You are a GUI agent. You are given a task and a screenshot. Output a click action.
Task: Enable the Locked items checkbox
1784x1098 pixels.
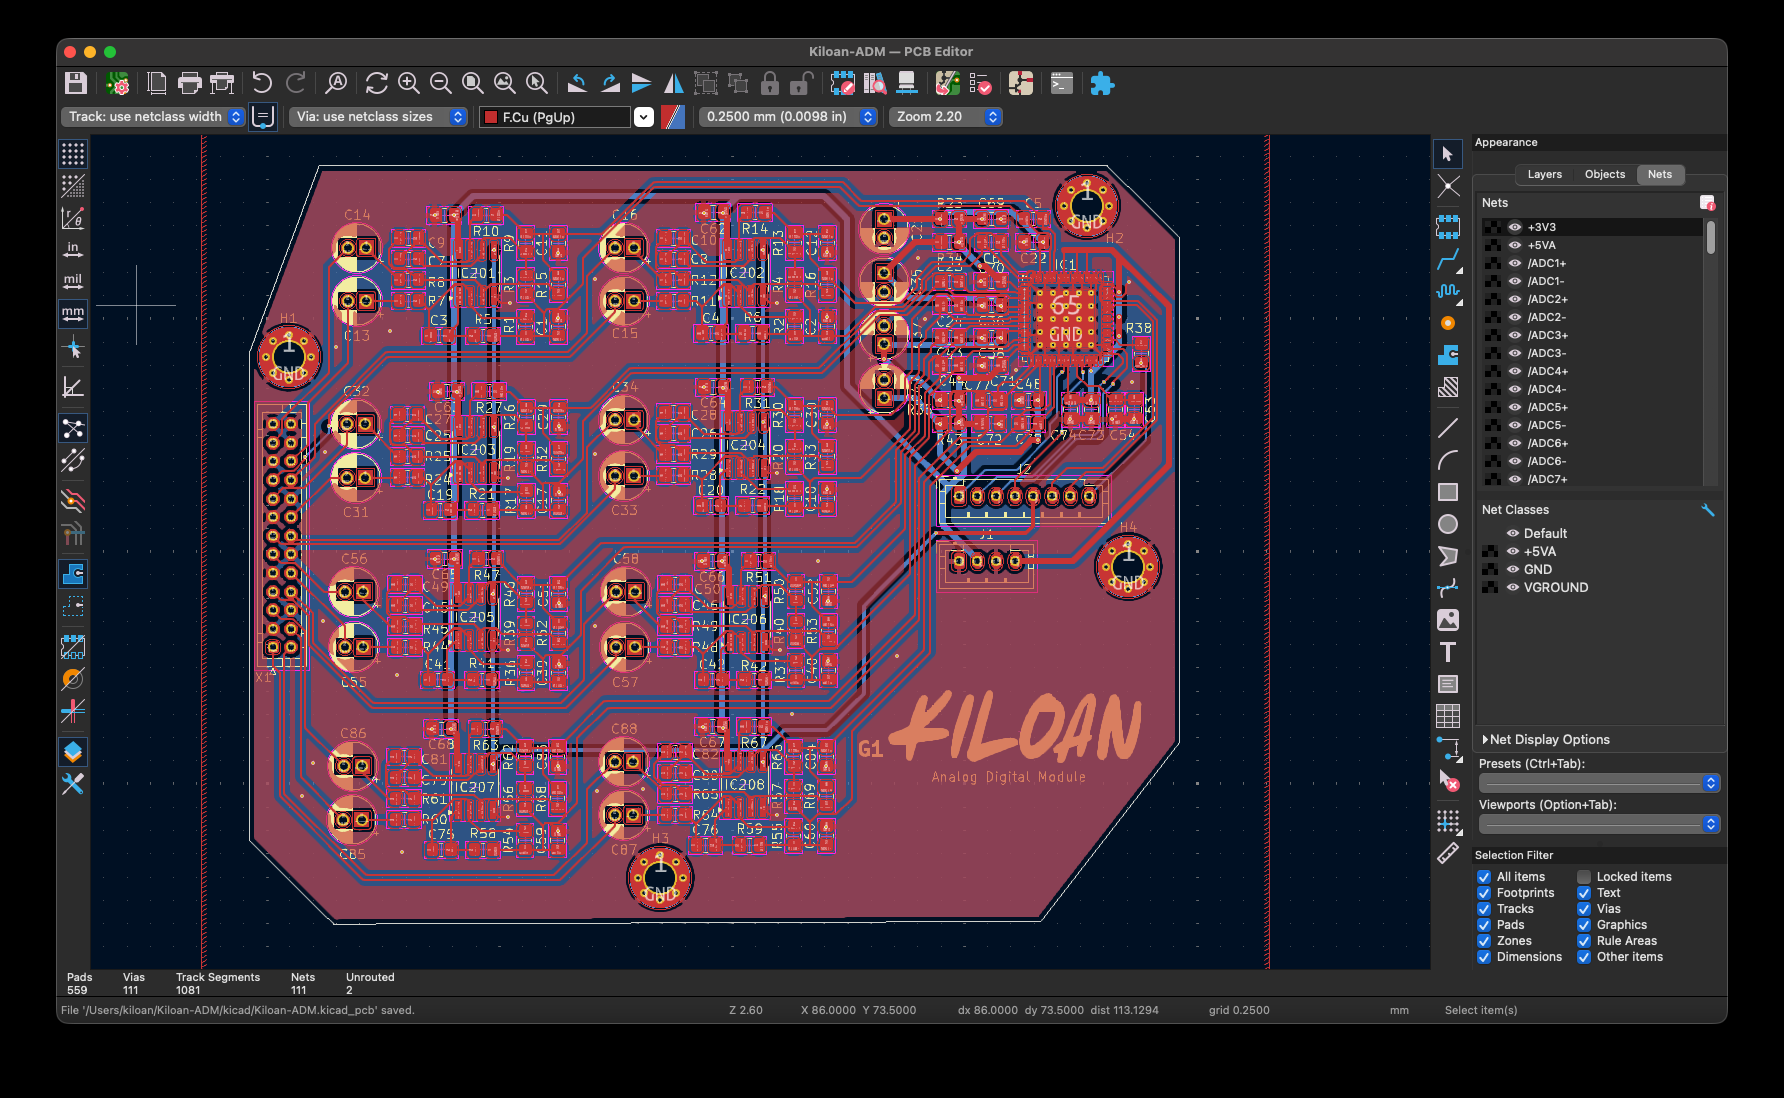point(1584,877)
